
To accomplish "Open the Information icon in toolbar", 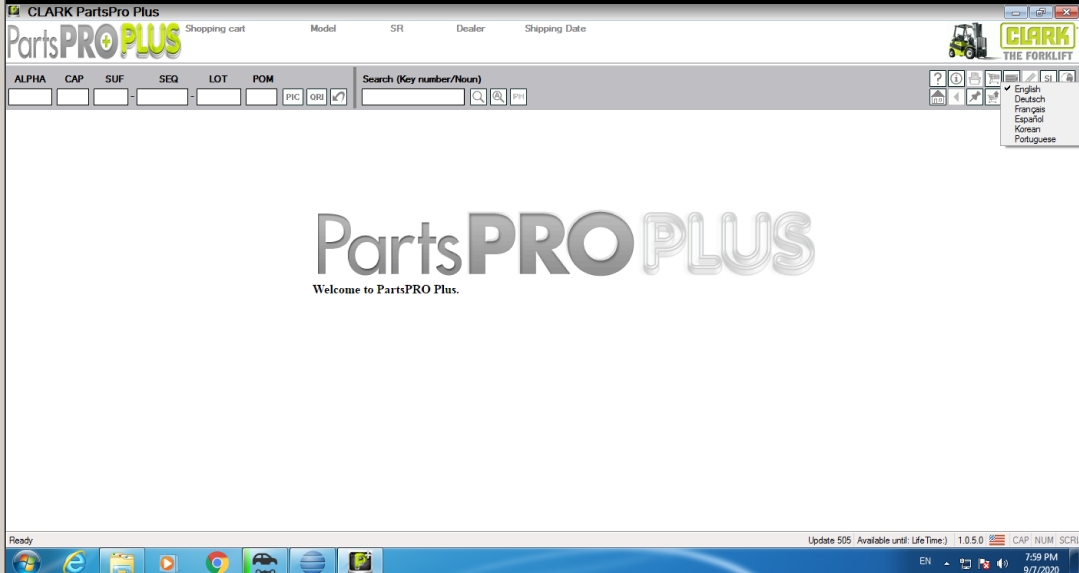I will click(x=956, y=78).
